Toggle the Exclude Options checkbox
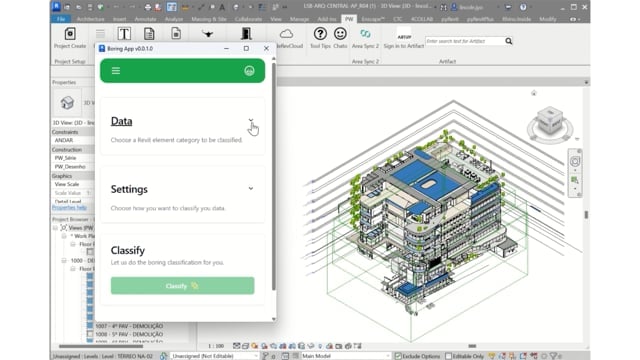Image resolution: width=640 pixels, height=360 pixels. coord(398,356)
